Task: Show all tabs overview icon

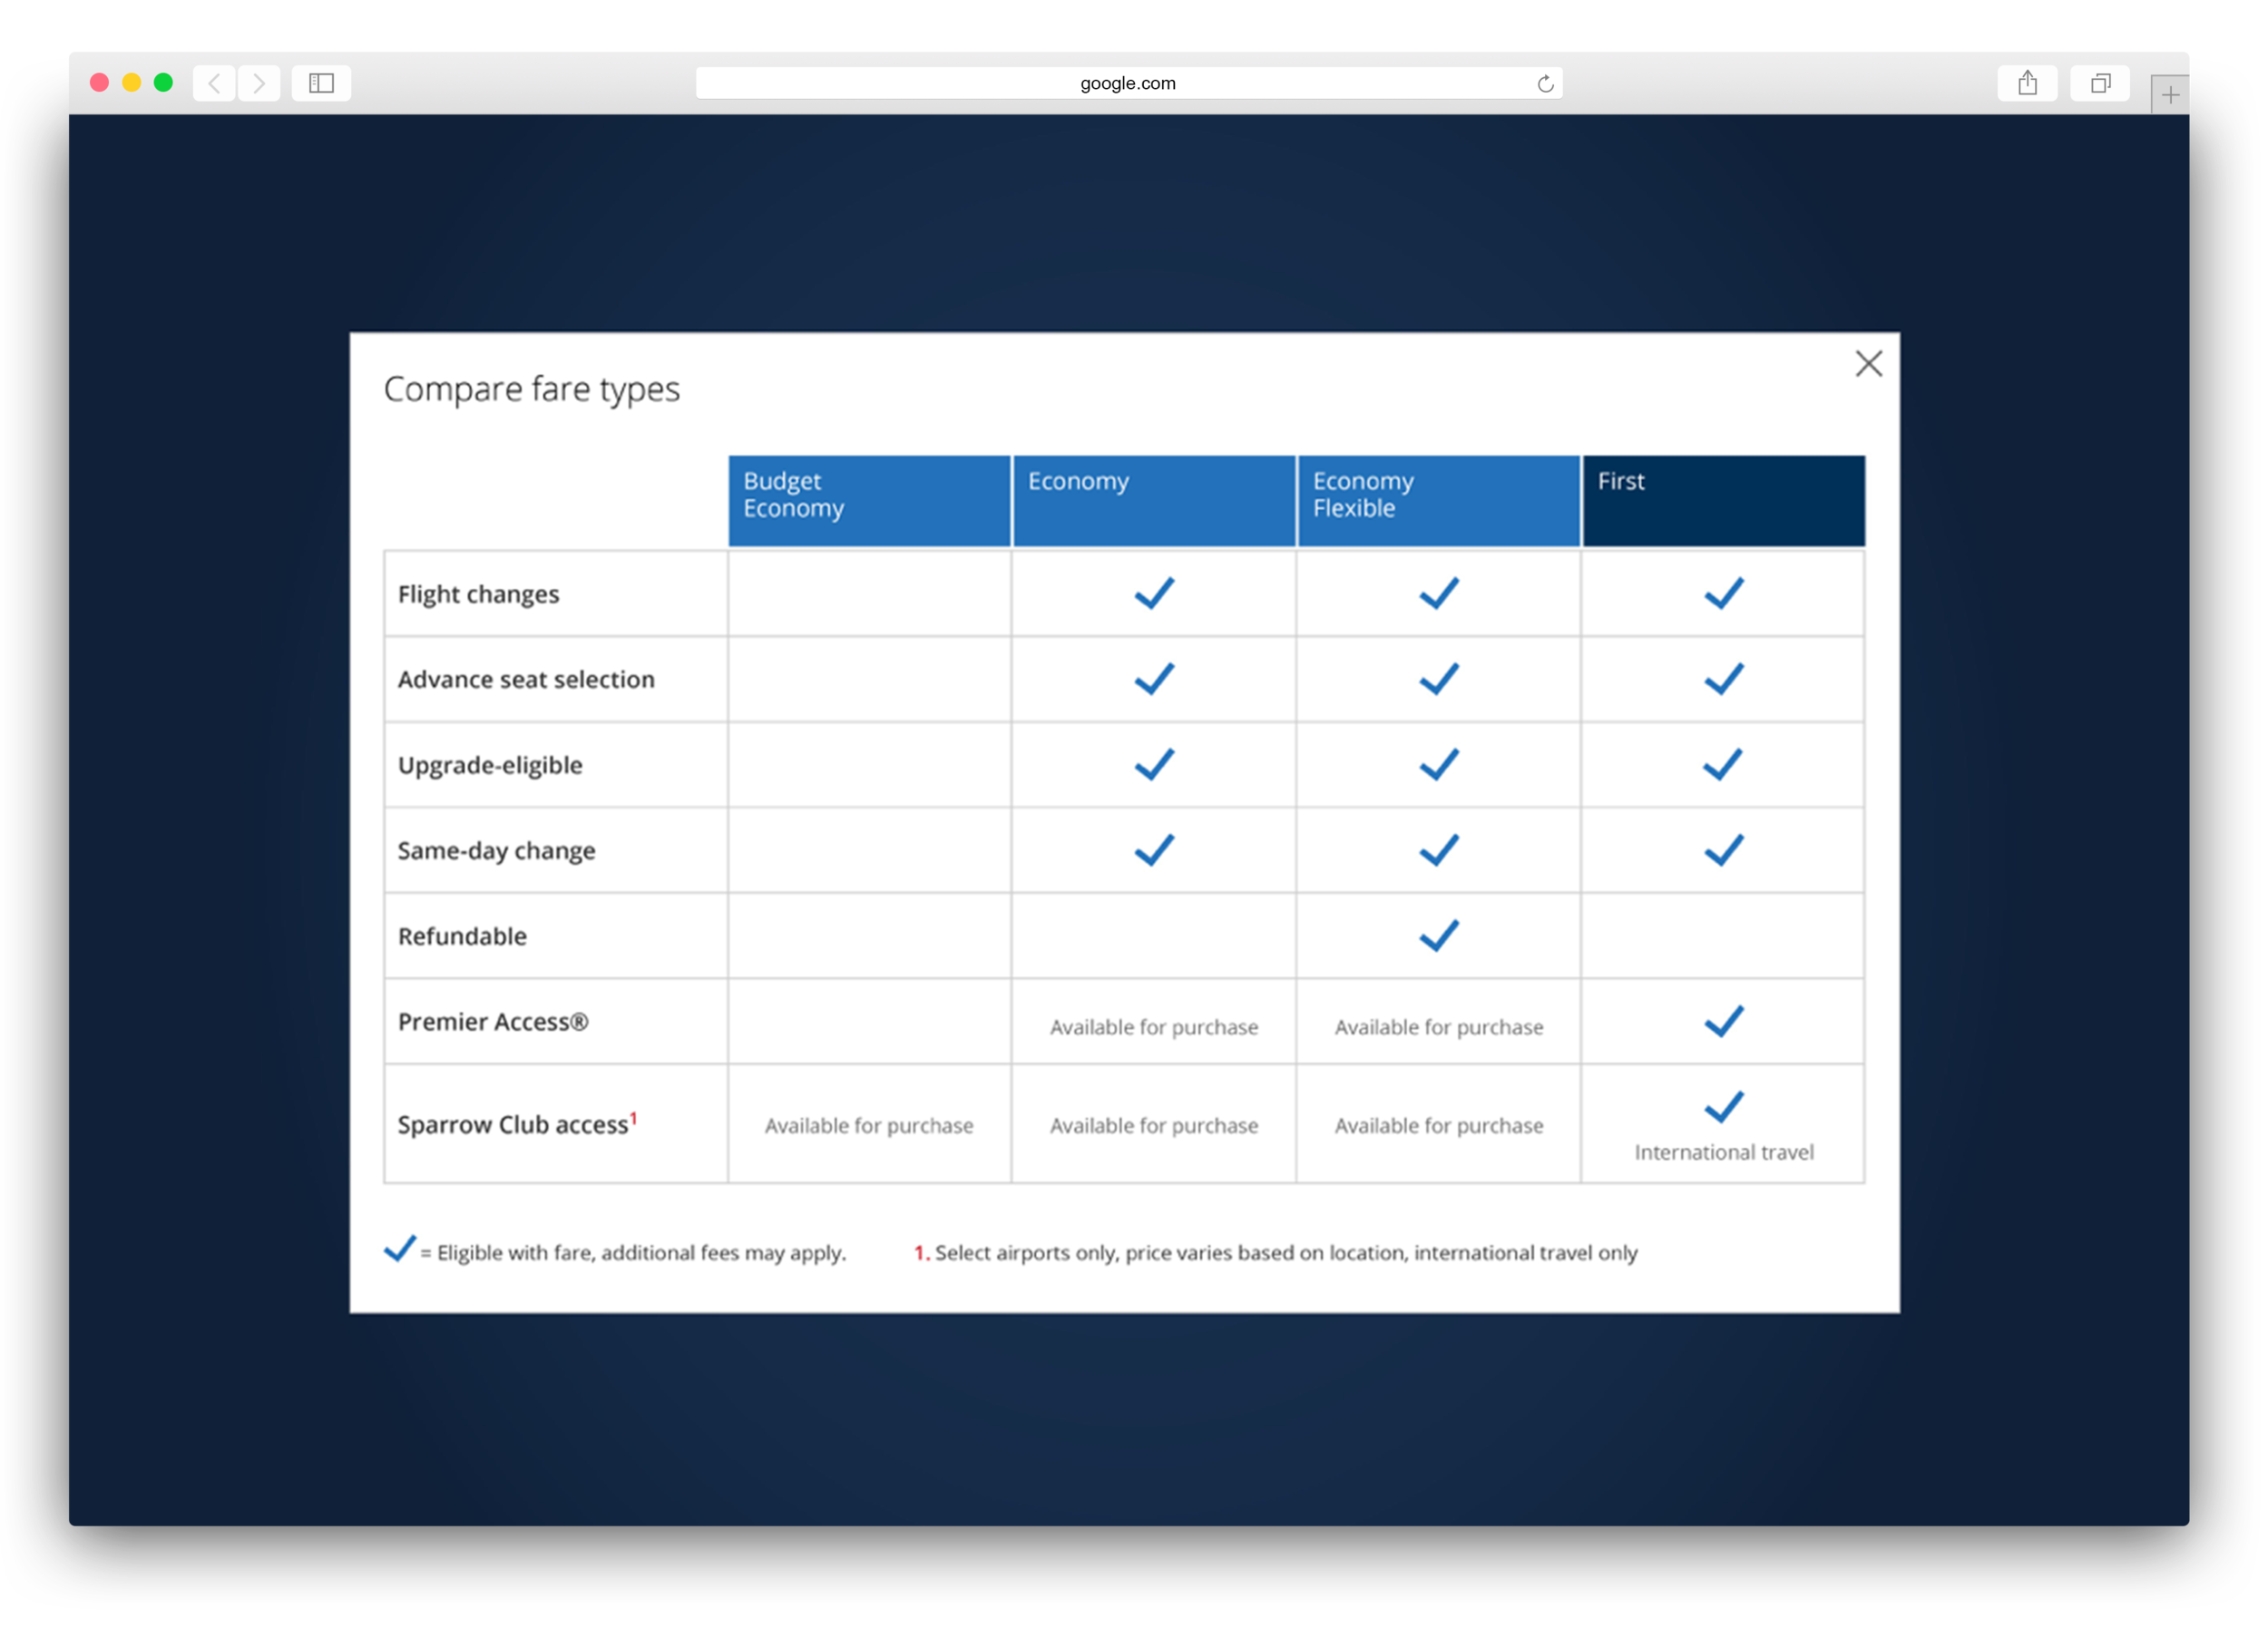Action: tap(2100, 83)
